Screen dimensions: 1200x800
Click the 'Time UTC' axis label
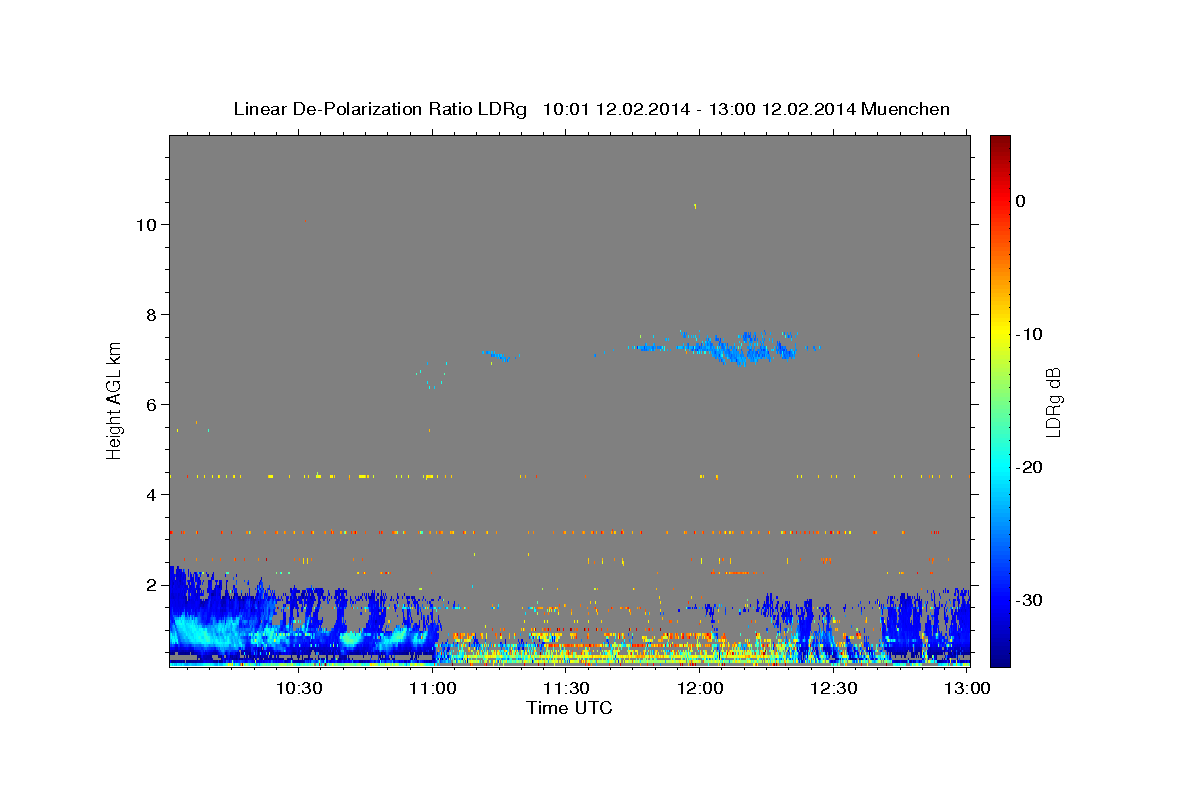click(x=569, y=708)
